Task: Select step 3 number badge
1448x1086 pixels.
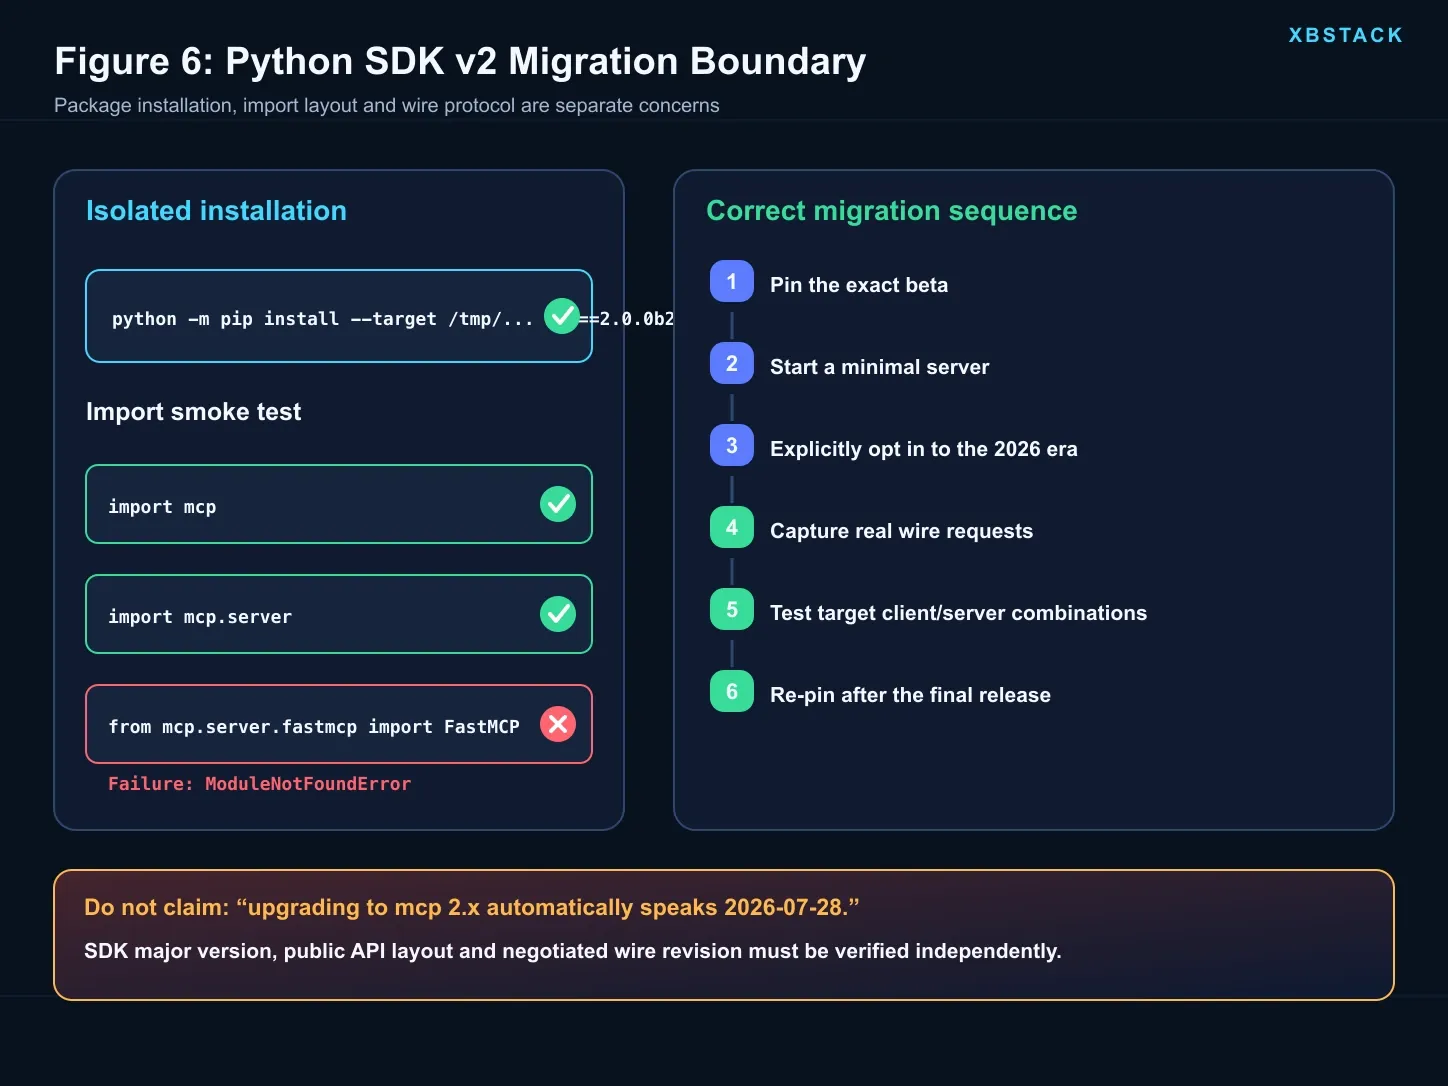Action: (732, 446)
